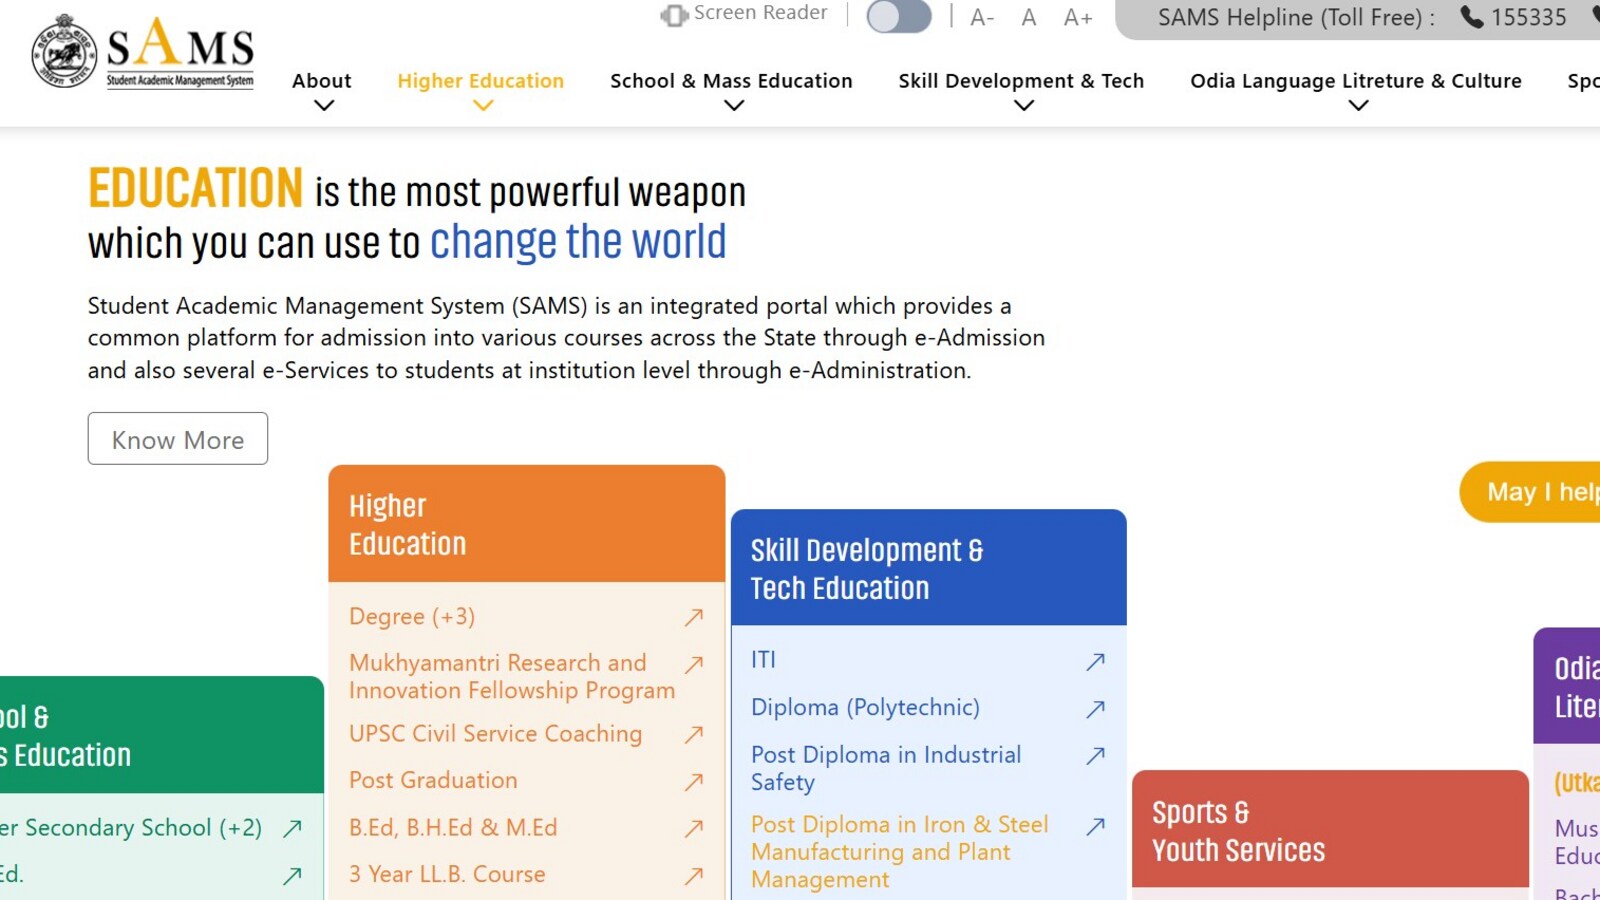Open the Post Graduation link

[433, 781]
